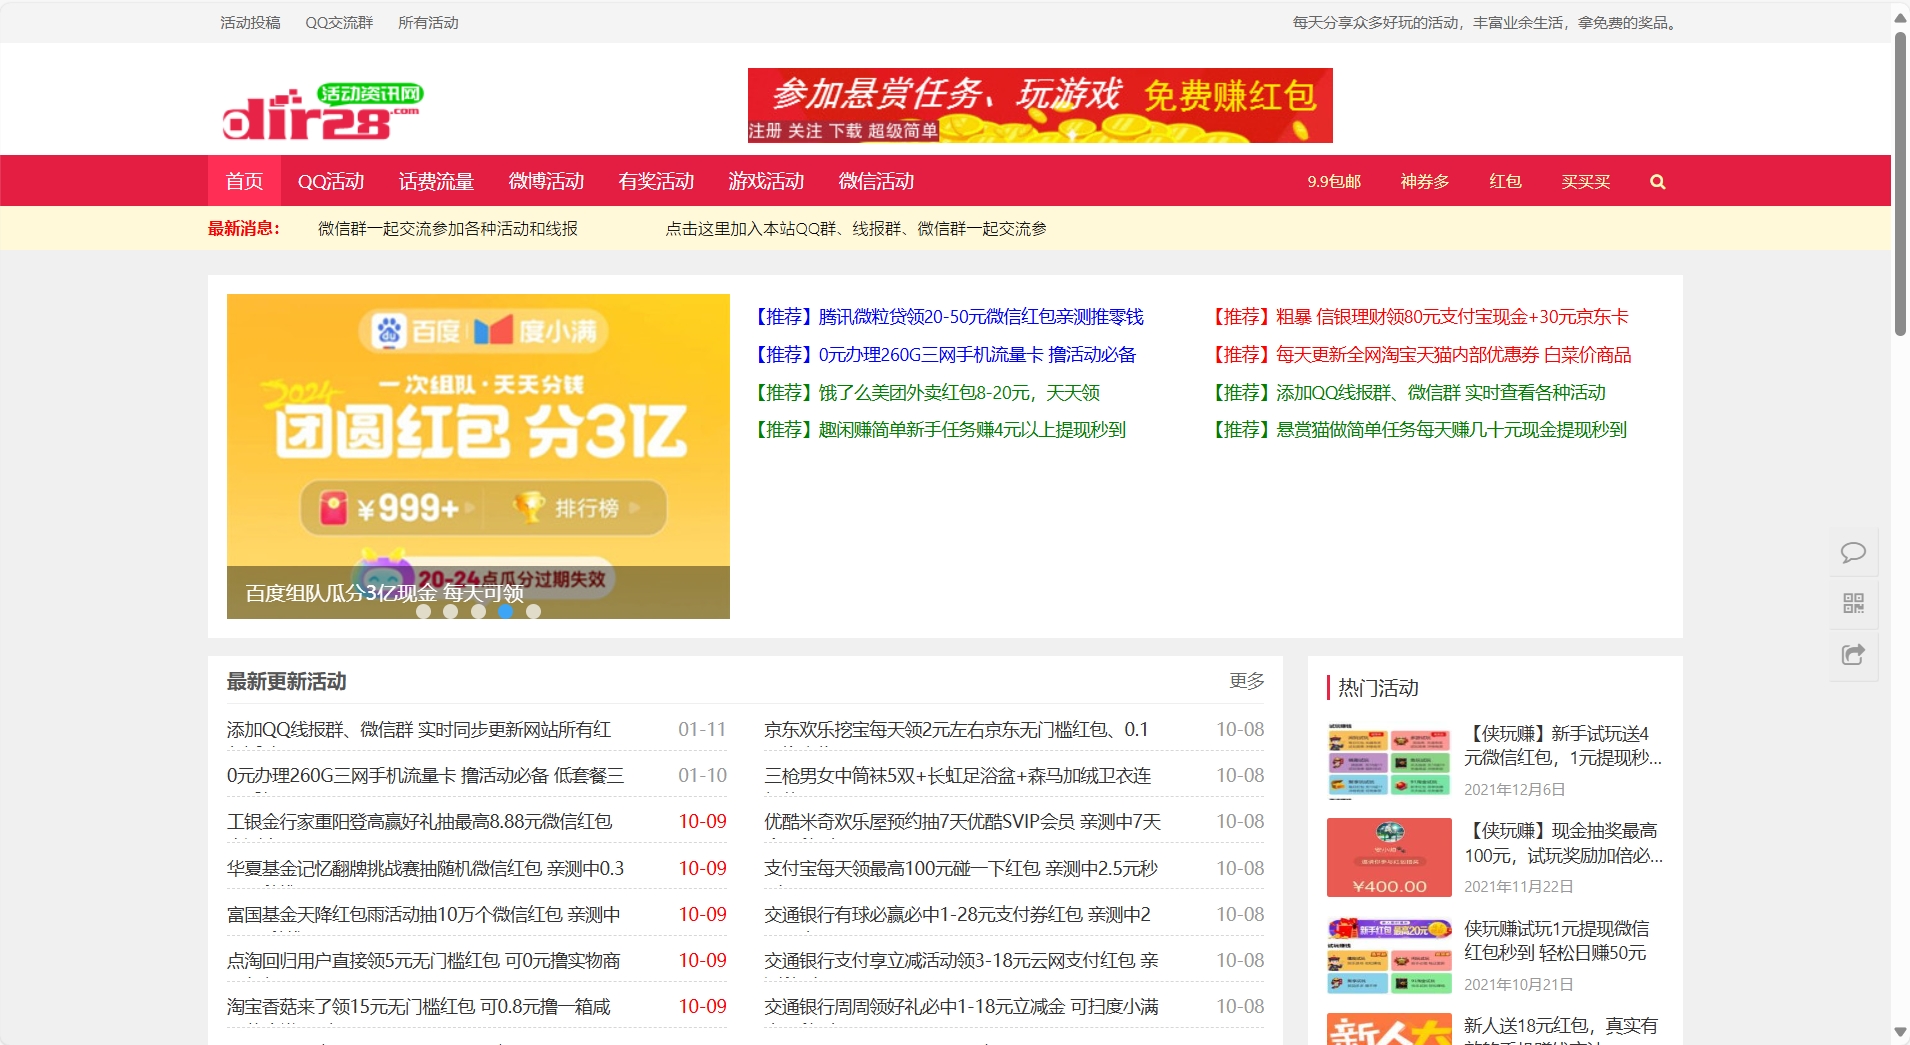Open recommendation 信银理财领80元支付宝现金
This screenshot has width=1910, height=1045.
point(1418,317)
